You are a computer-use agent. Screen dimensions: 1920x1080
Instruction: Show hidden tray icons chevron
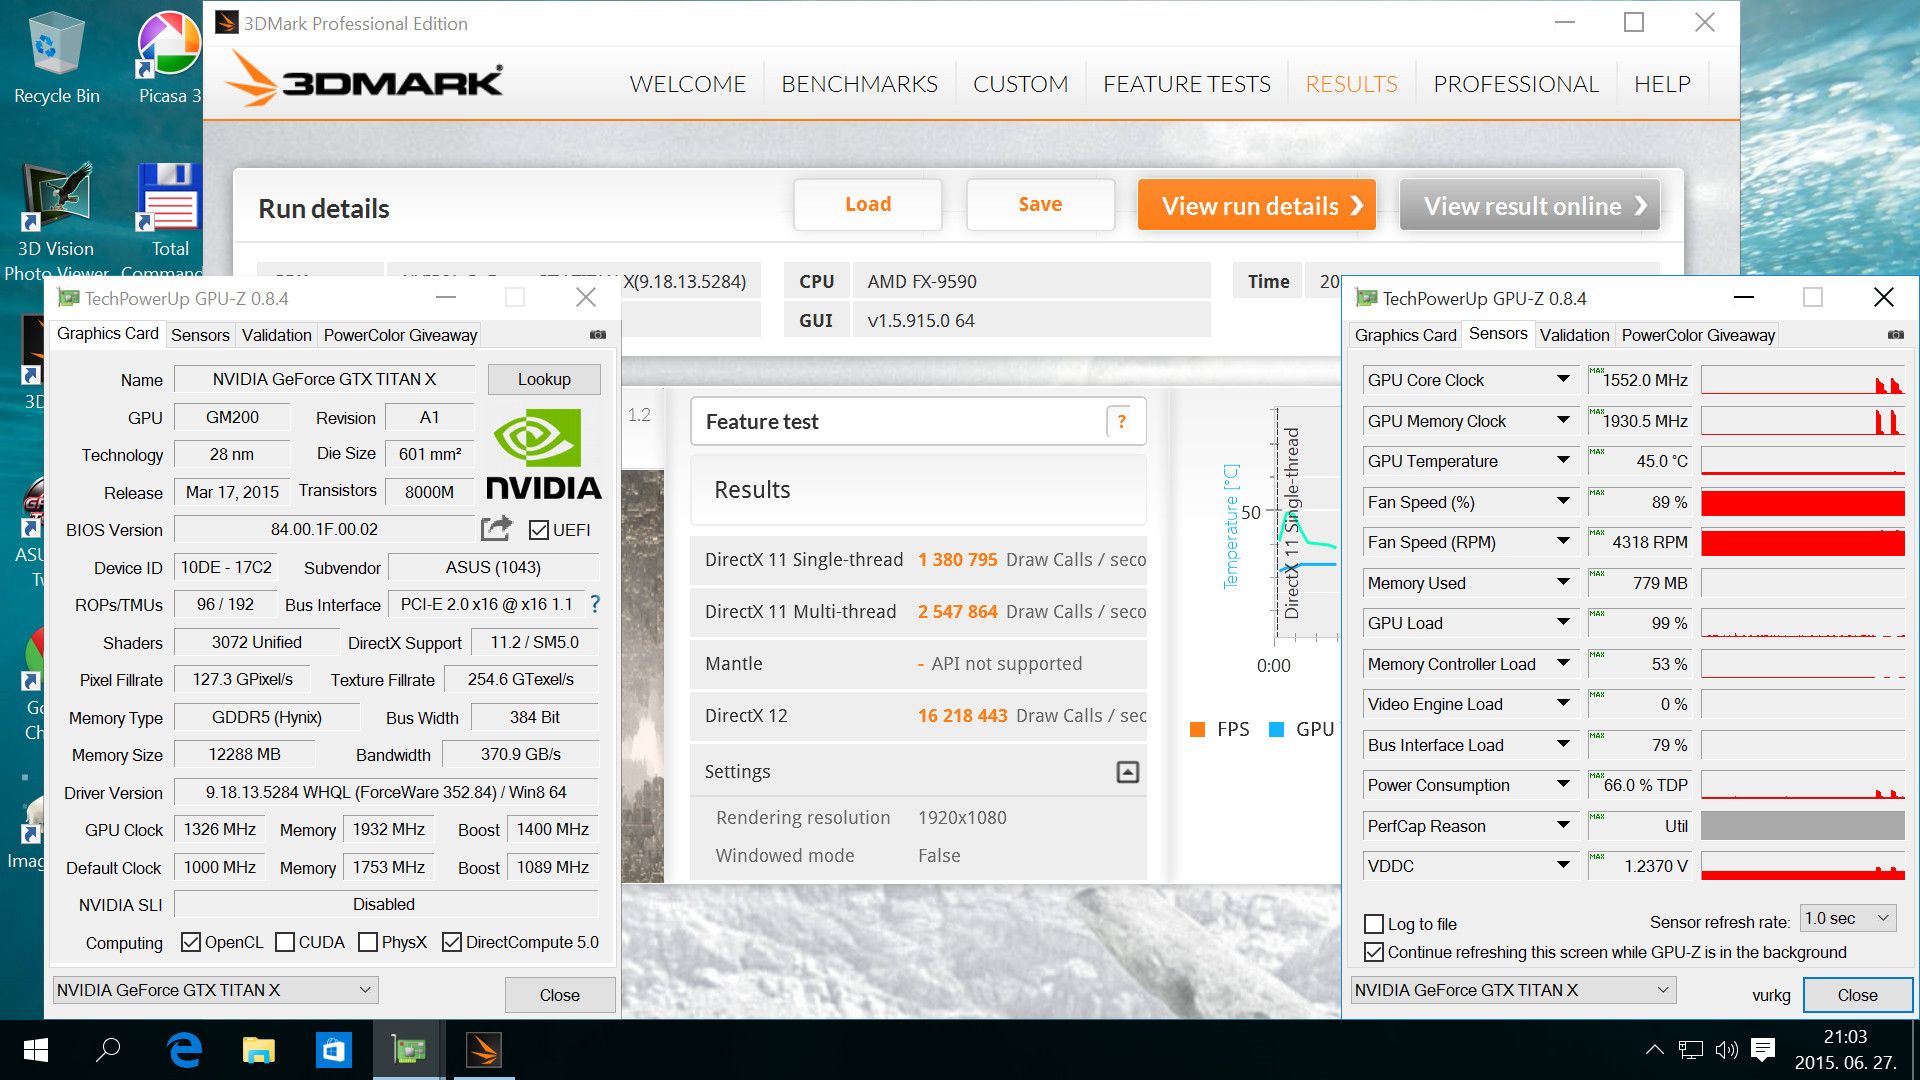coord(1655,1049)
